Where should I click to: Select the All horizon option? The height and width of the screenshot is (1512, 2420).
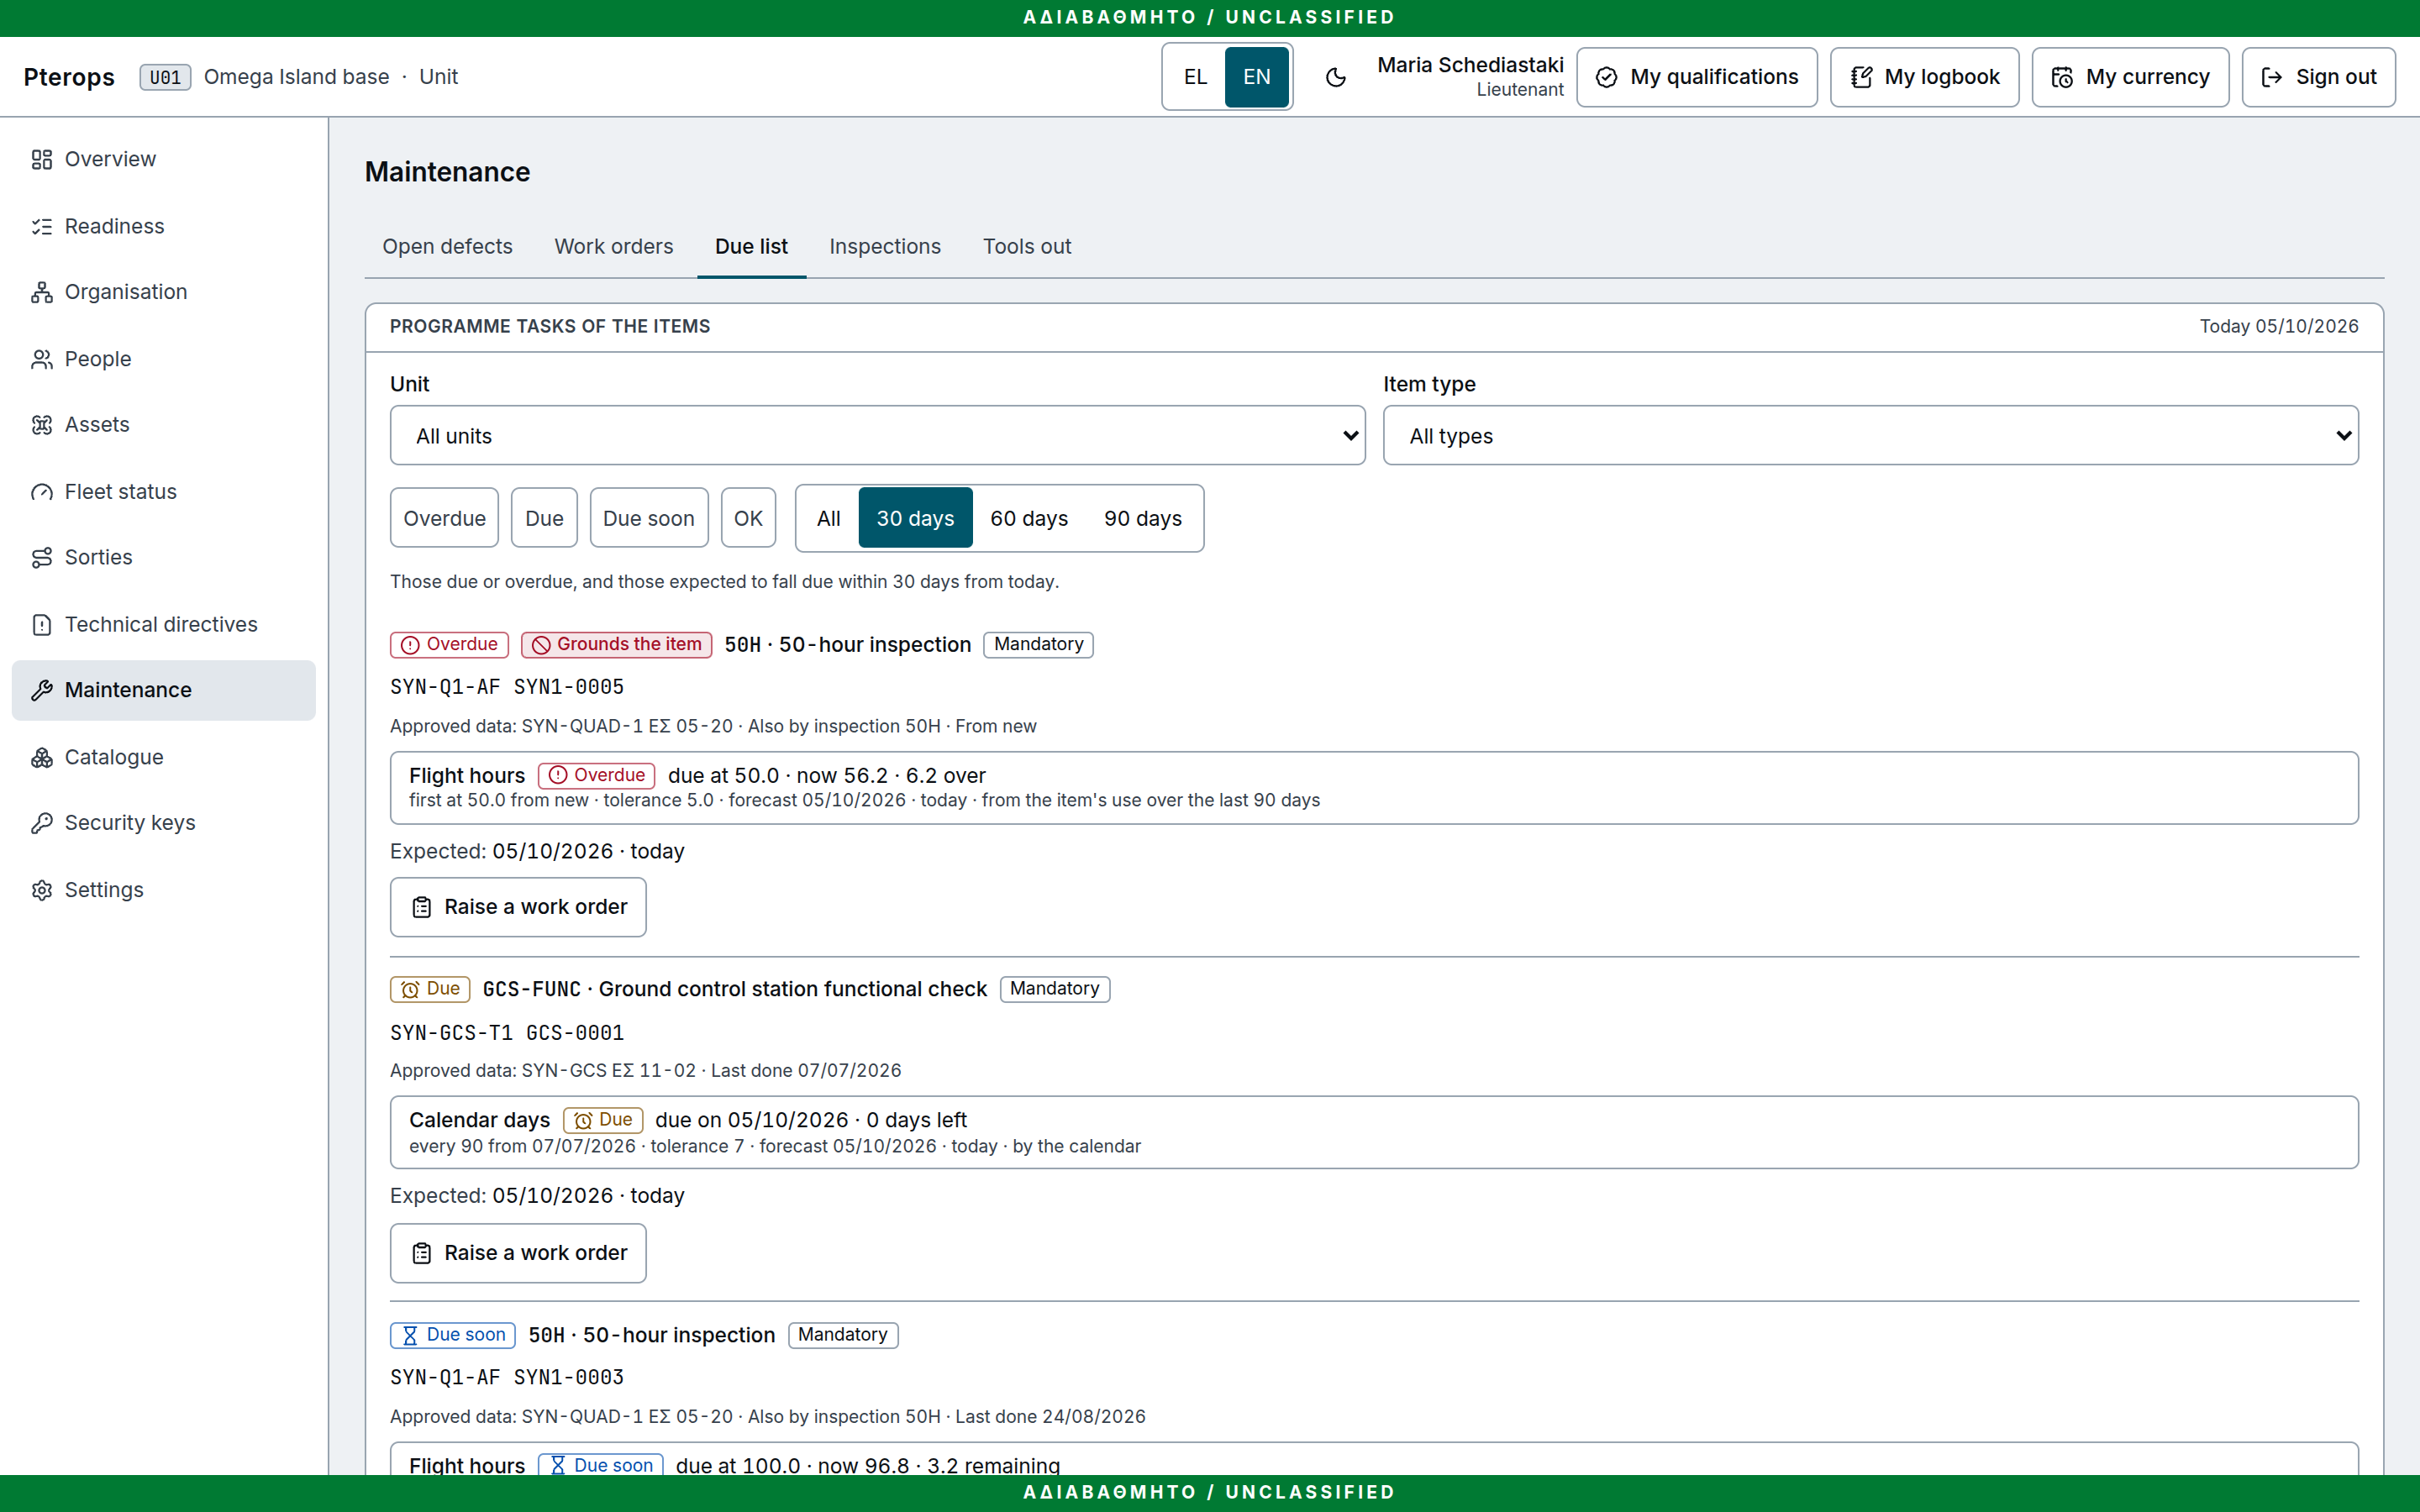pos(828,518)
